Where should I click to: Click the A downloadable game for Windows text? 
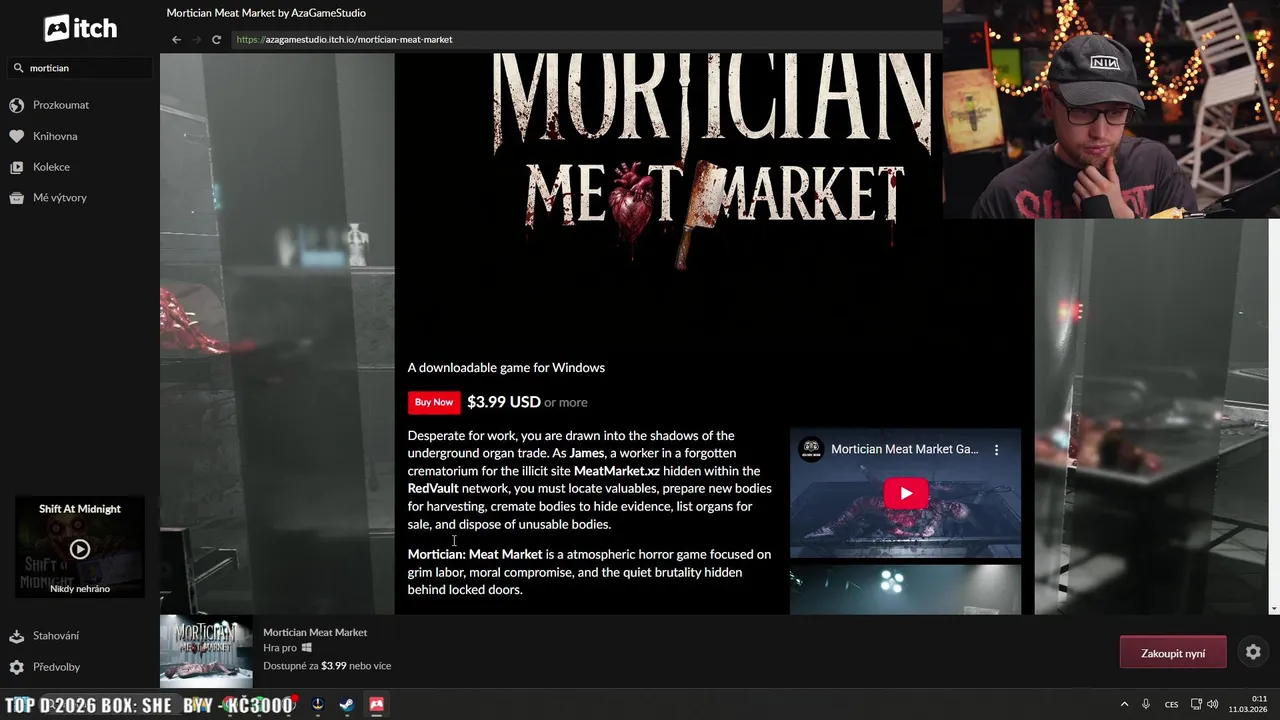click(x=506, y=368)
